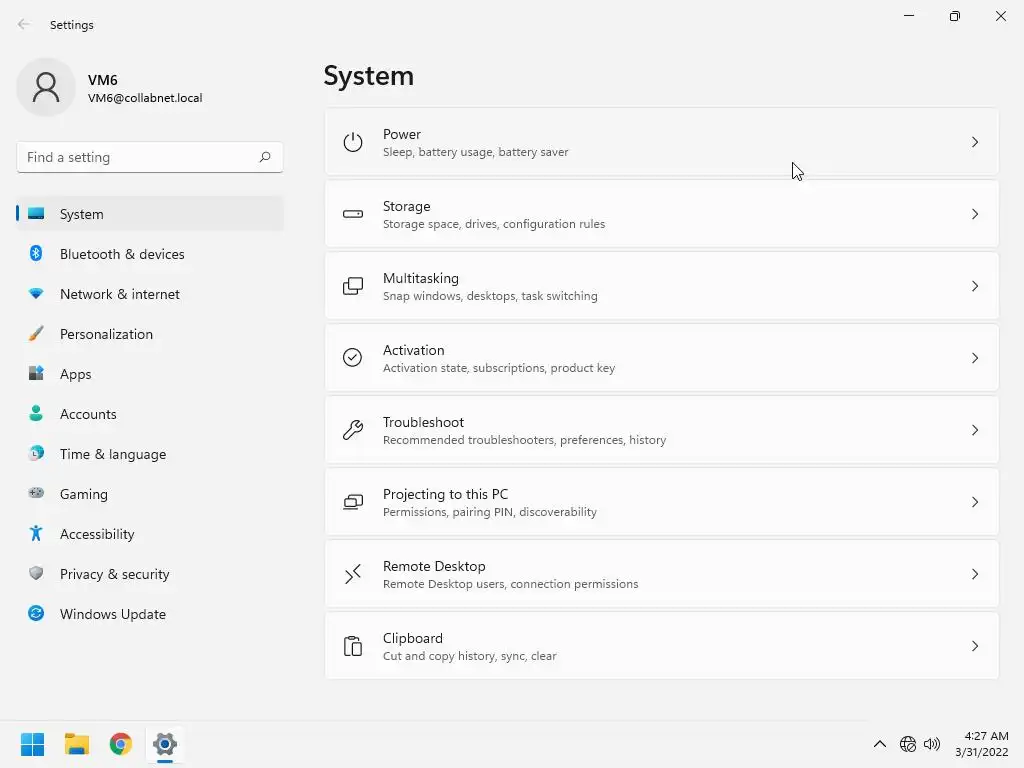
Task: Open Network & internet section
Action: pos(150,294)
